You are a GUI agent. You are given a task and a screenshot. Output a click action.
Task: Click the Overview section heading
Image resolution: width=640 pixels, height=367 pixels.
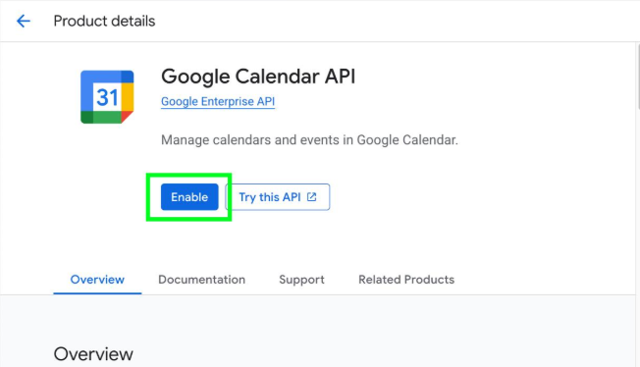pos(93,354)
